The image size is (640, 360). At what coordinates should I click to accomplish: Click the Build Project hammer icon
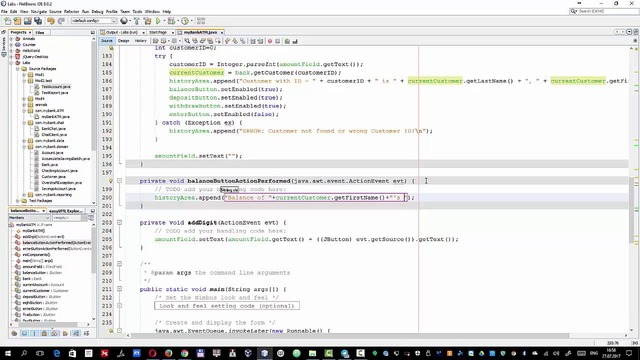coord(137,21)
